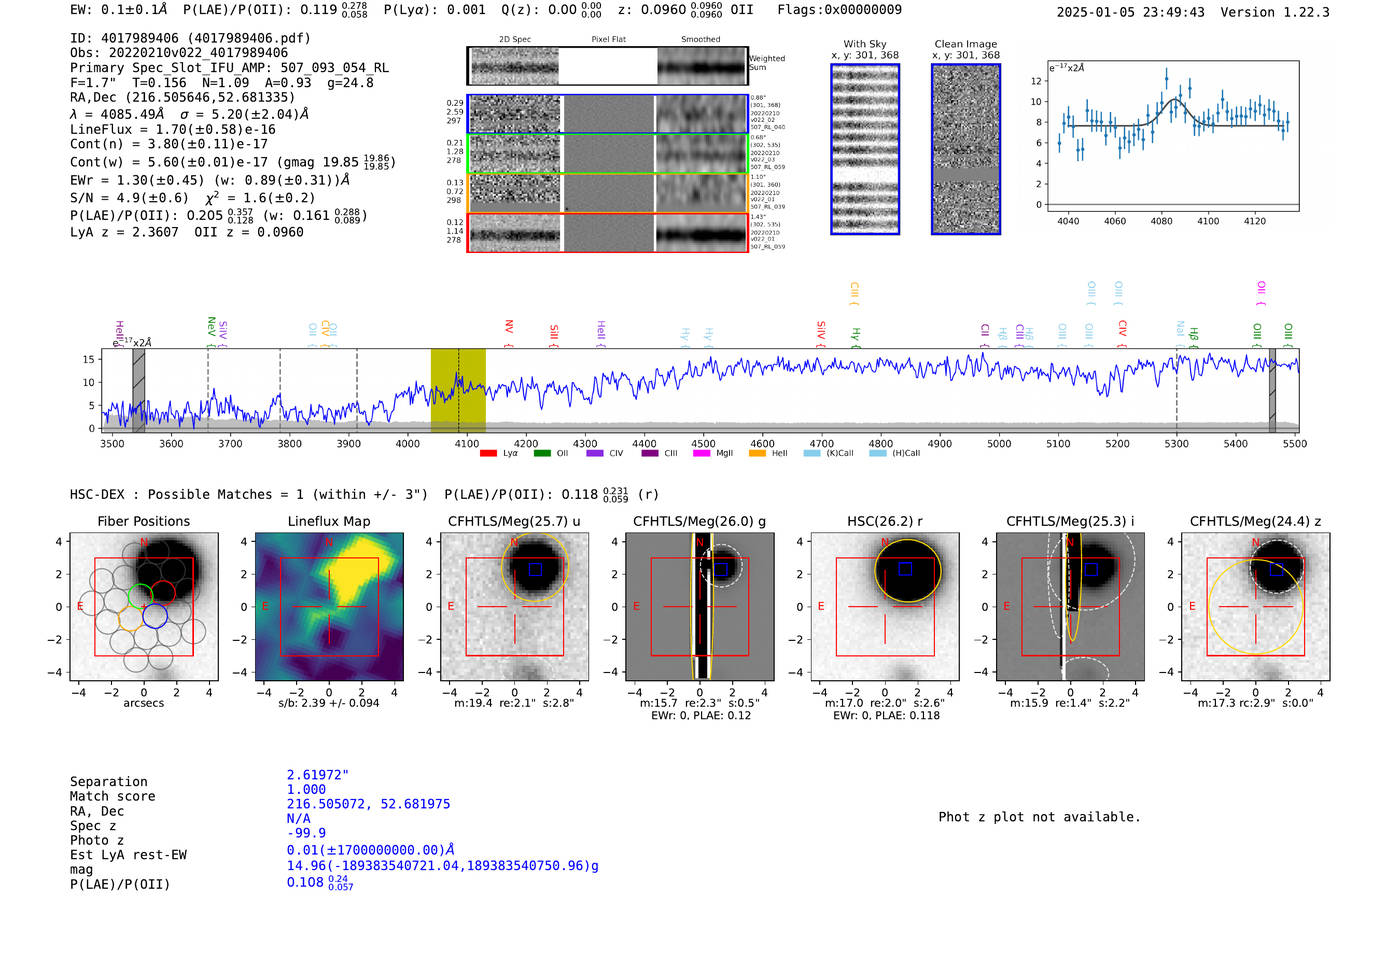This screenshot has width=1400, height=953.
Task: Click the LyA z = 2.3607 text
Action: (x=124, y=232)
